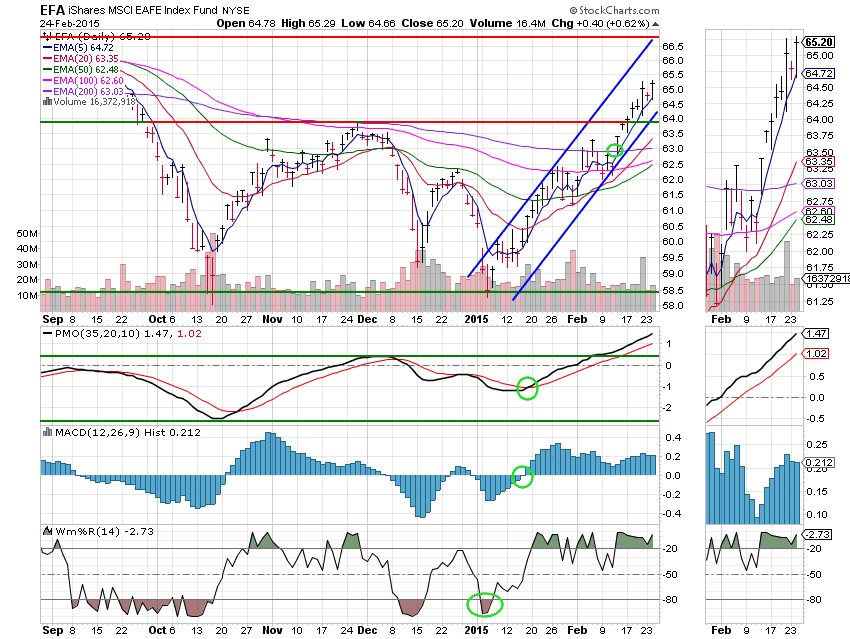This screenshot has height=639, width=850.
Task: Open the StockCharts.com watermark link
Action: point(614,10)
